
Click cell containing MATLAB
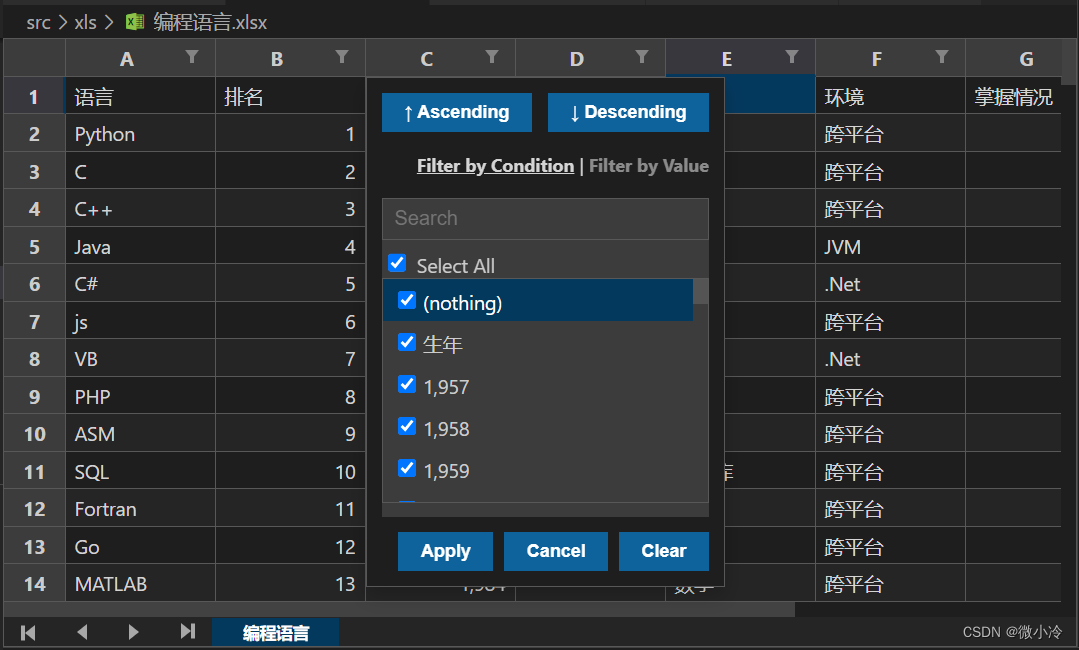tap(140, 584)
